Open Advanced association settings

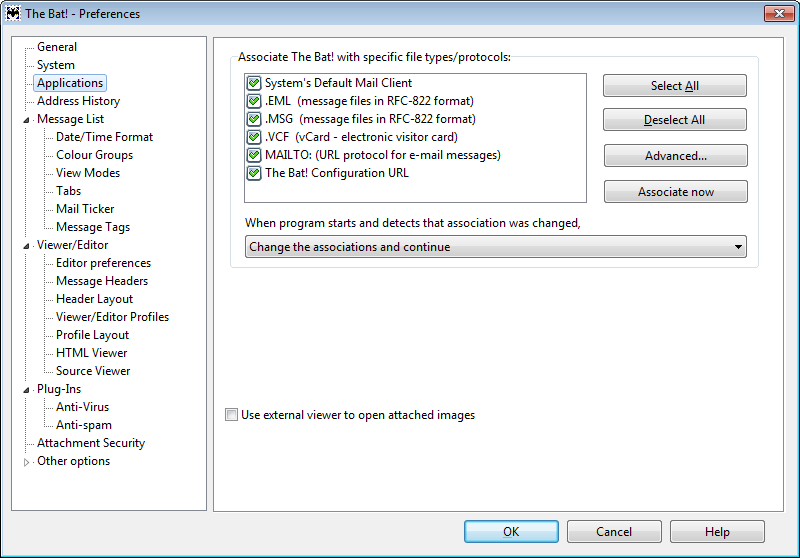(676, 156)
